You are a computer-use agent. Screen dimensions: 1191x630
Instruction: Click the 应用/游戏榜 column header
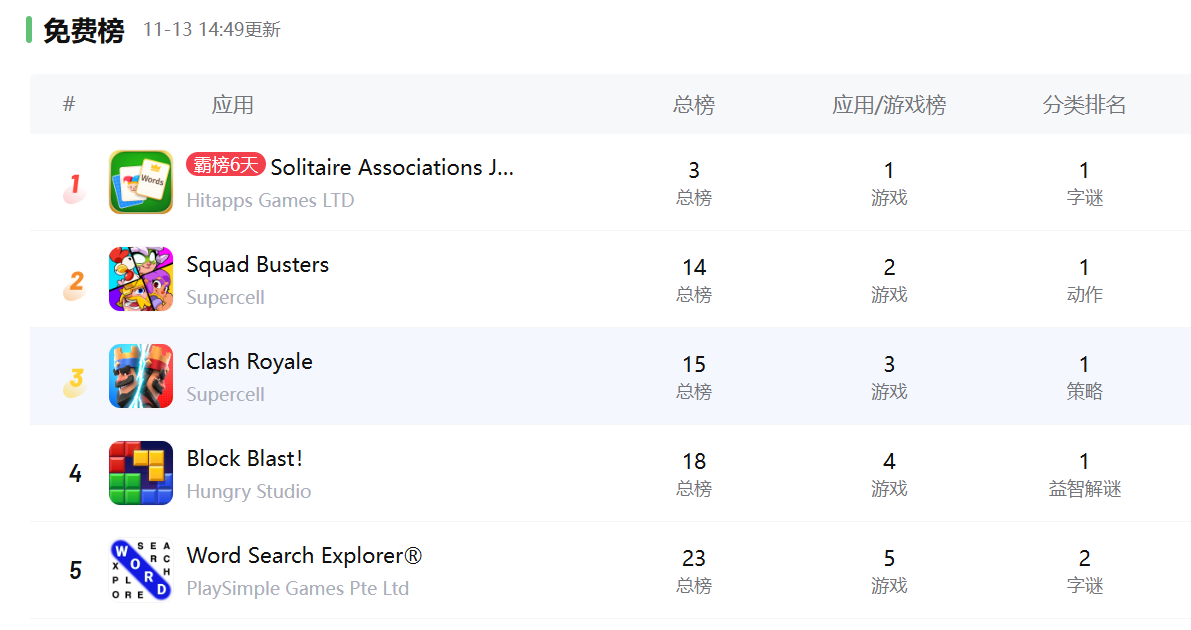click(889, 105)
